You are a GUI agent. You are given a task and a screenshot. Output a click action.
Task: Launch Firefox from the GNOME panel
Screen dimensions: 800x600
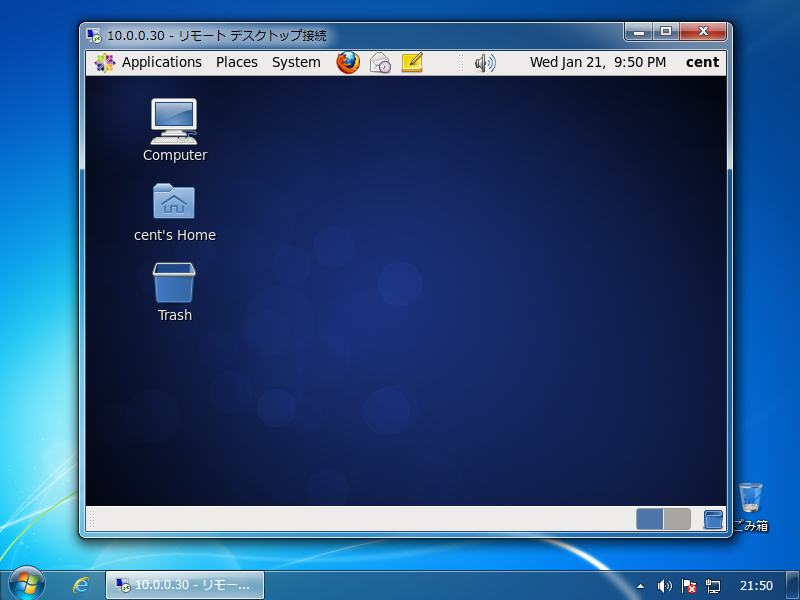348,62
